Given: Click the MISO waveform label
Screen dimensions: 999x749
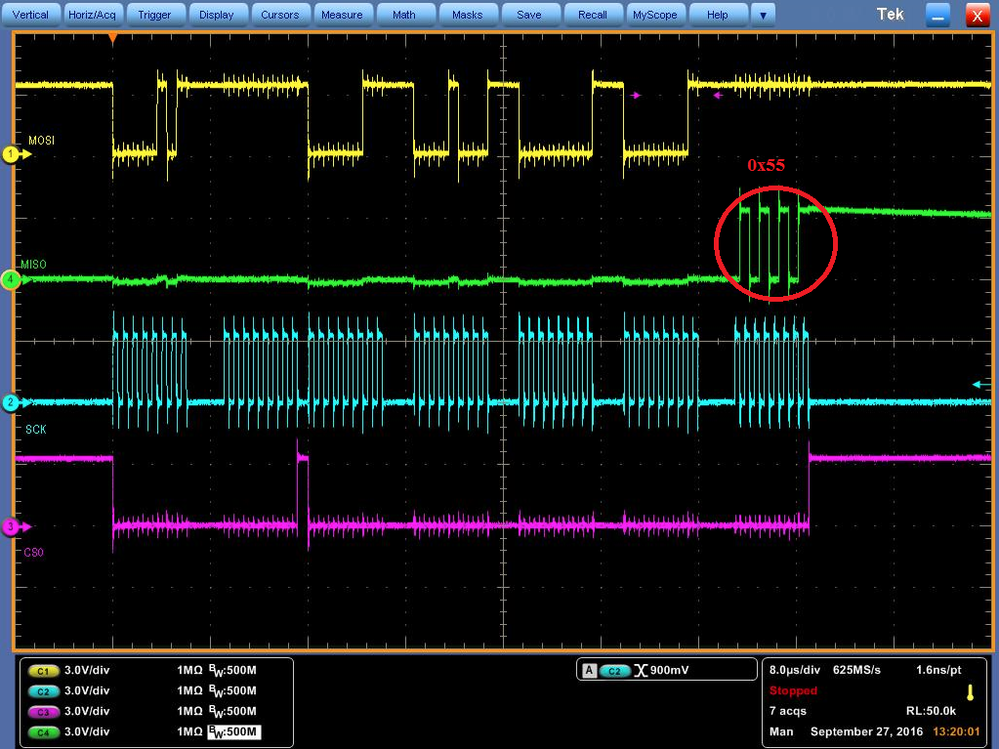Looking at the screenshot, I should point(33,264).
